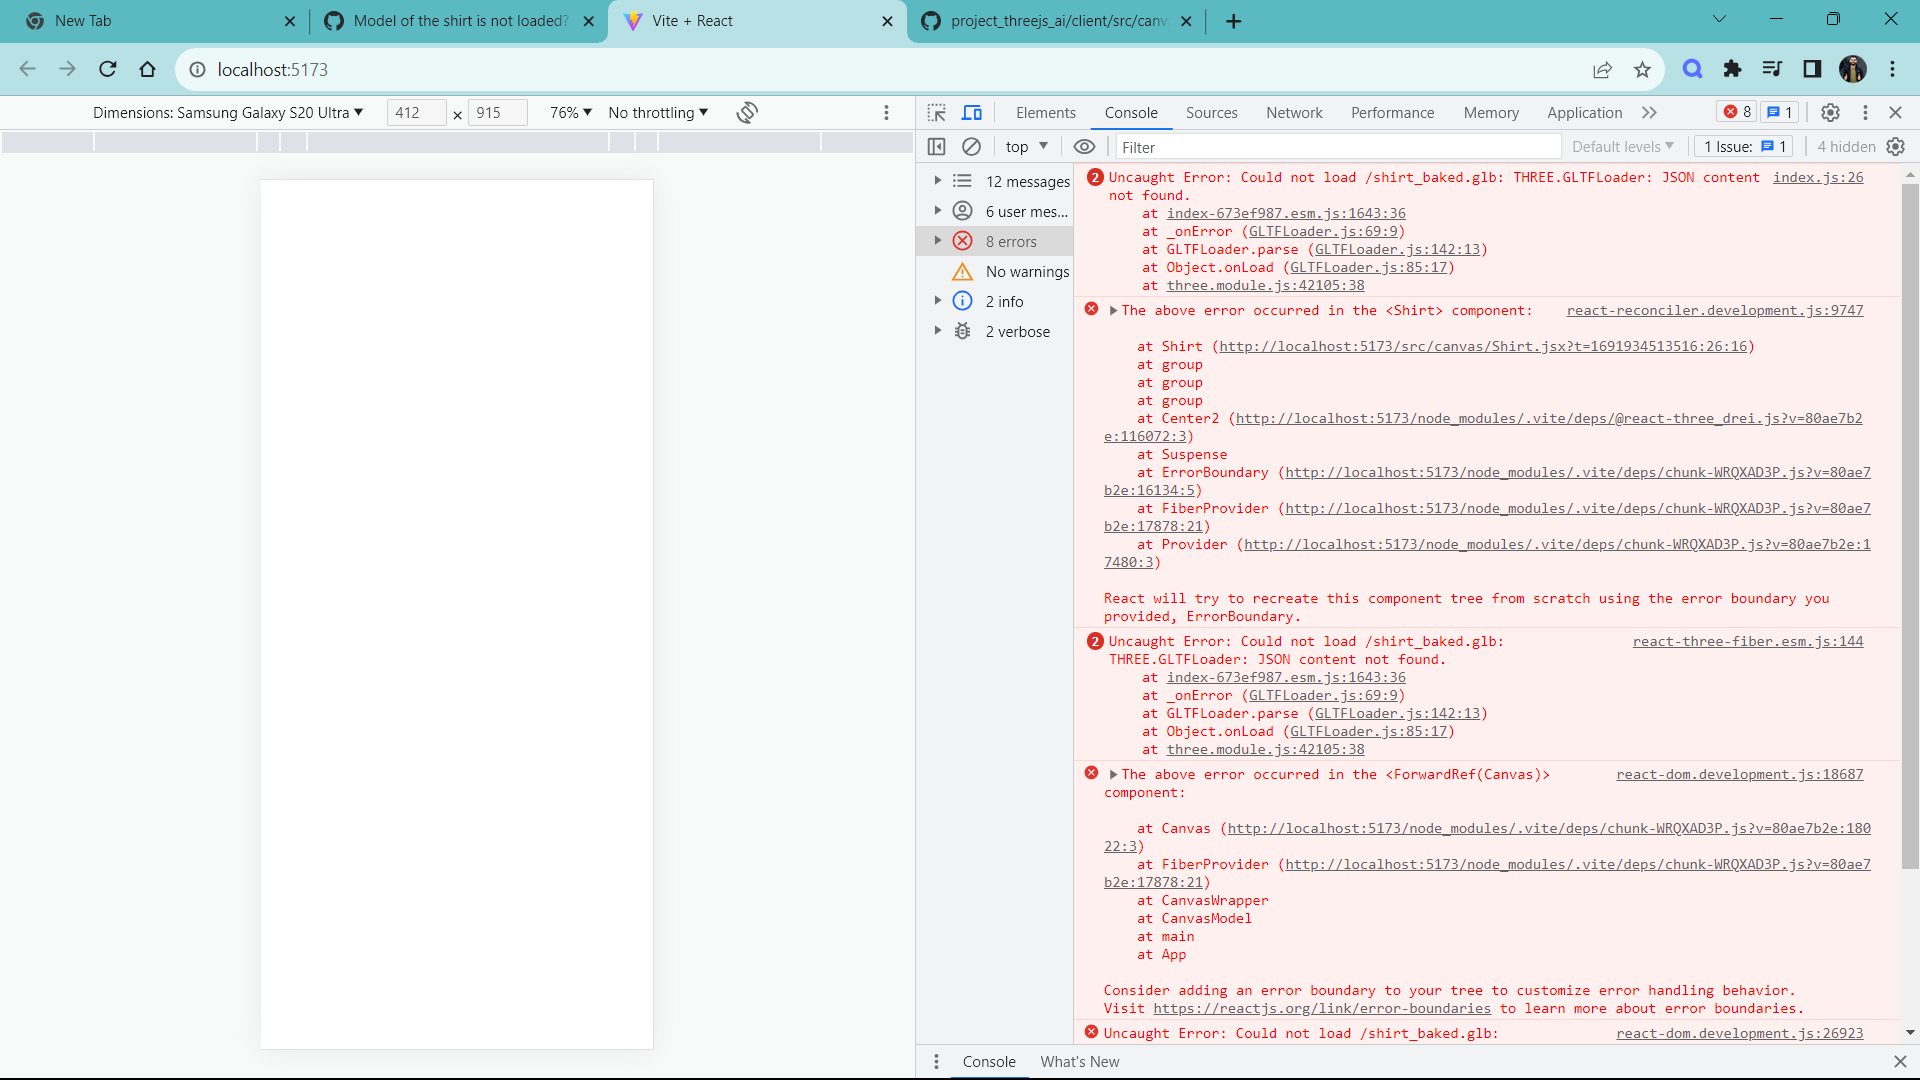Clear console with the ban icon
Screen dimensions: 1920x1080
[x=971, y=147]
